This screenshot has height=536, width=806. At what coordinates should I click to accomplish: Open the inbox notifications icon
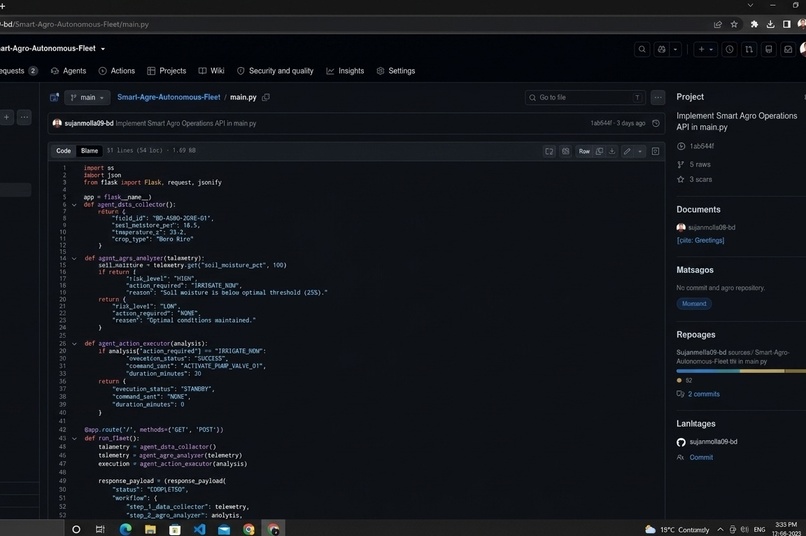point(788,49)
